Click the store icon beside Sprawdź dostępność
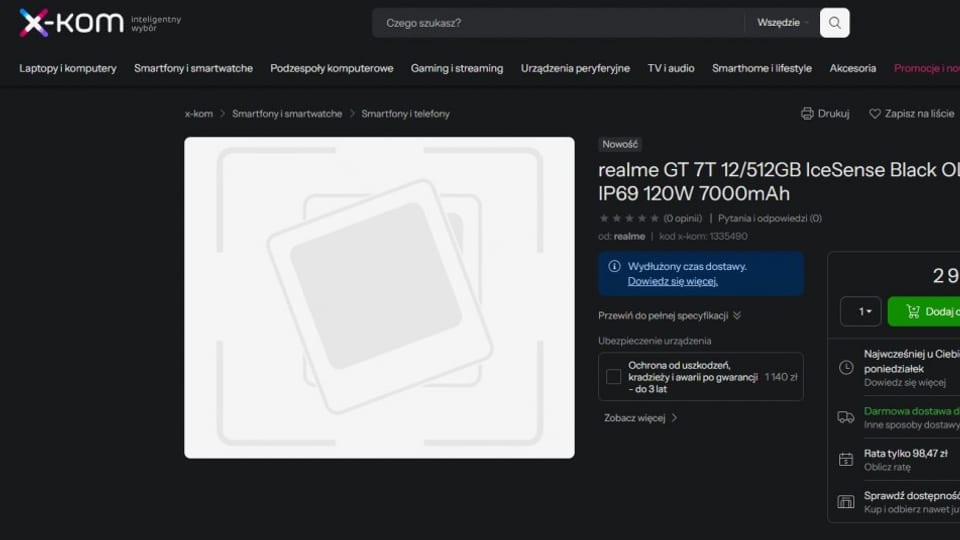Image resolution: width=960 pixels, height=540 pixels. [x=846, y=501]
